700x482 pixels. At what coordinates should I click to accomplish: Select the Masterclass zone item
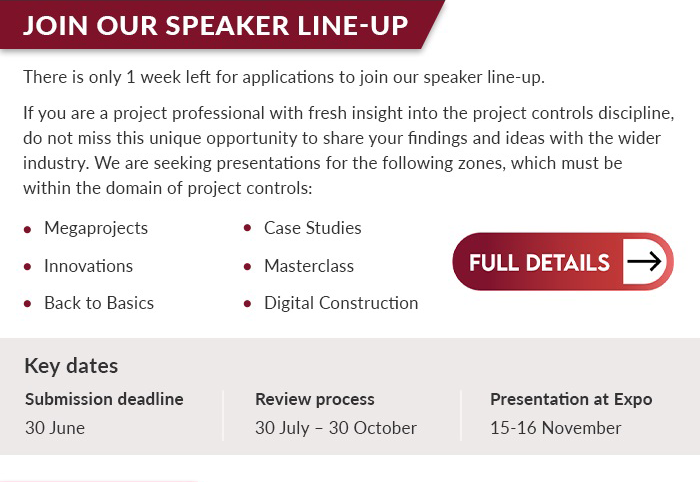[309, 266]
